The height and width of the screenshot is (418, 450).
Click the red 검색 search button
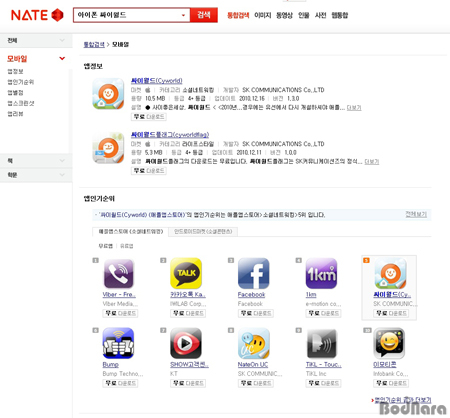[204, 15]
